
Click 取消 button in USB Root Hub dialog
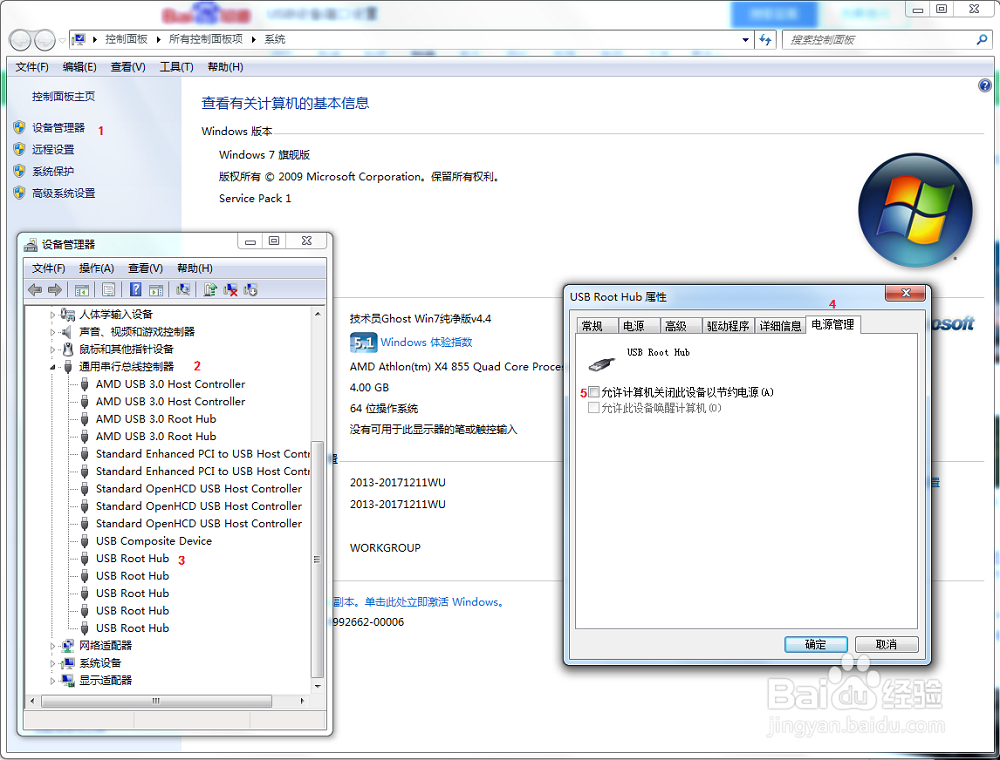(x=886, y=645)
